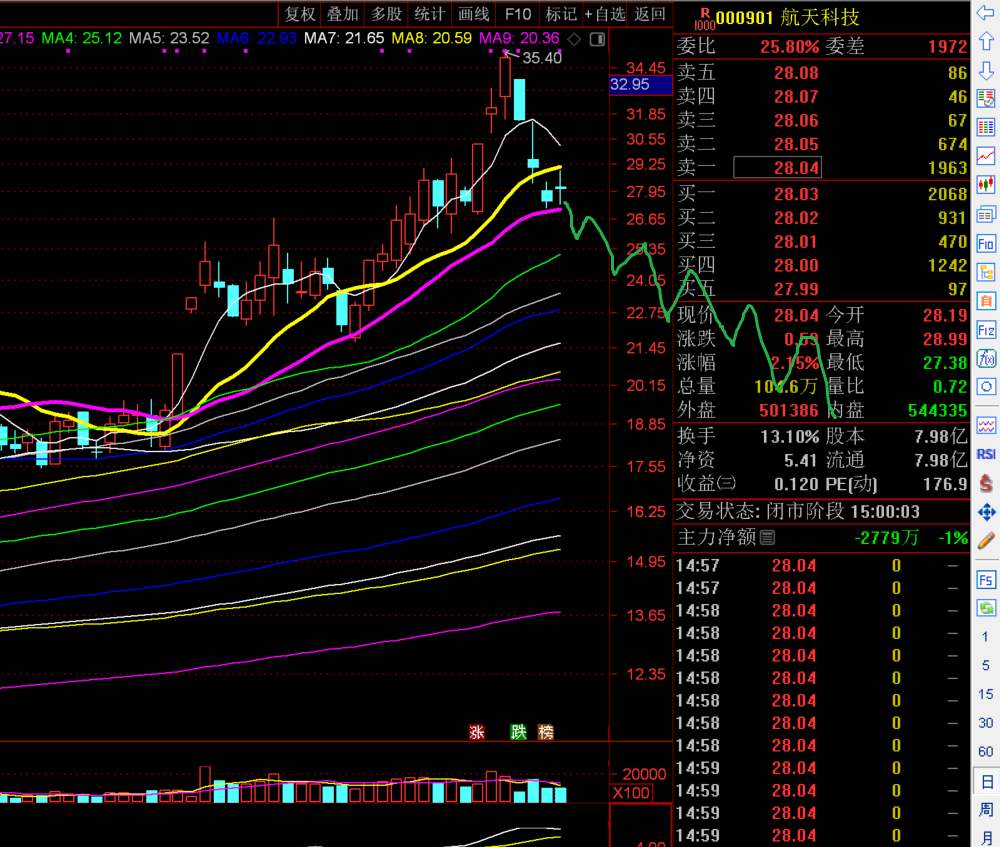Image resolution: width=1000 pixels, height=847 pixels.
Task: Click the back arrow icon in sidebar
Action: click(986, 14)
